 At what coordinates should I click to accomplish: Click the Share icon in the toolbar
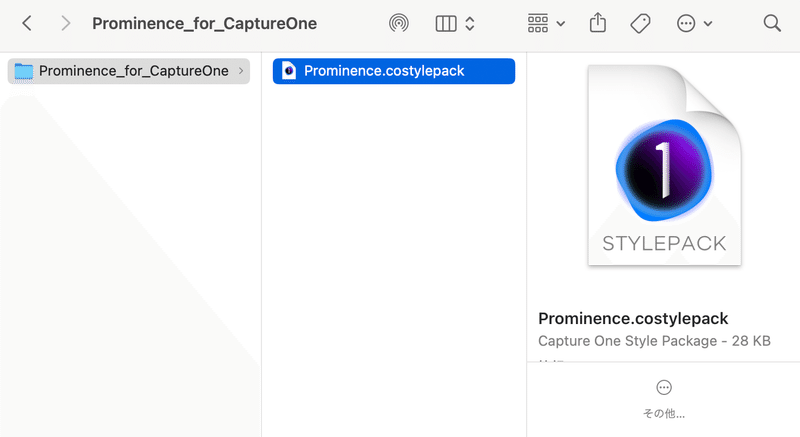click(x=598, y=23)
